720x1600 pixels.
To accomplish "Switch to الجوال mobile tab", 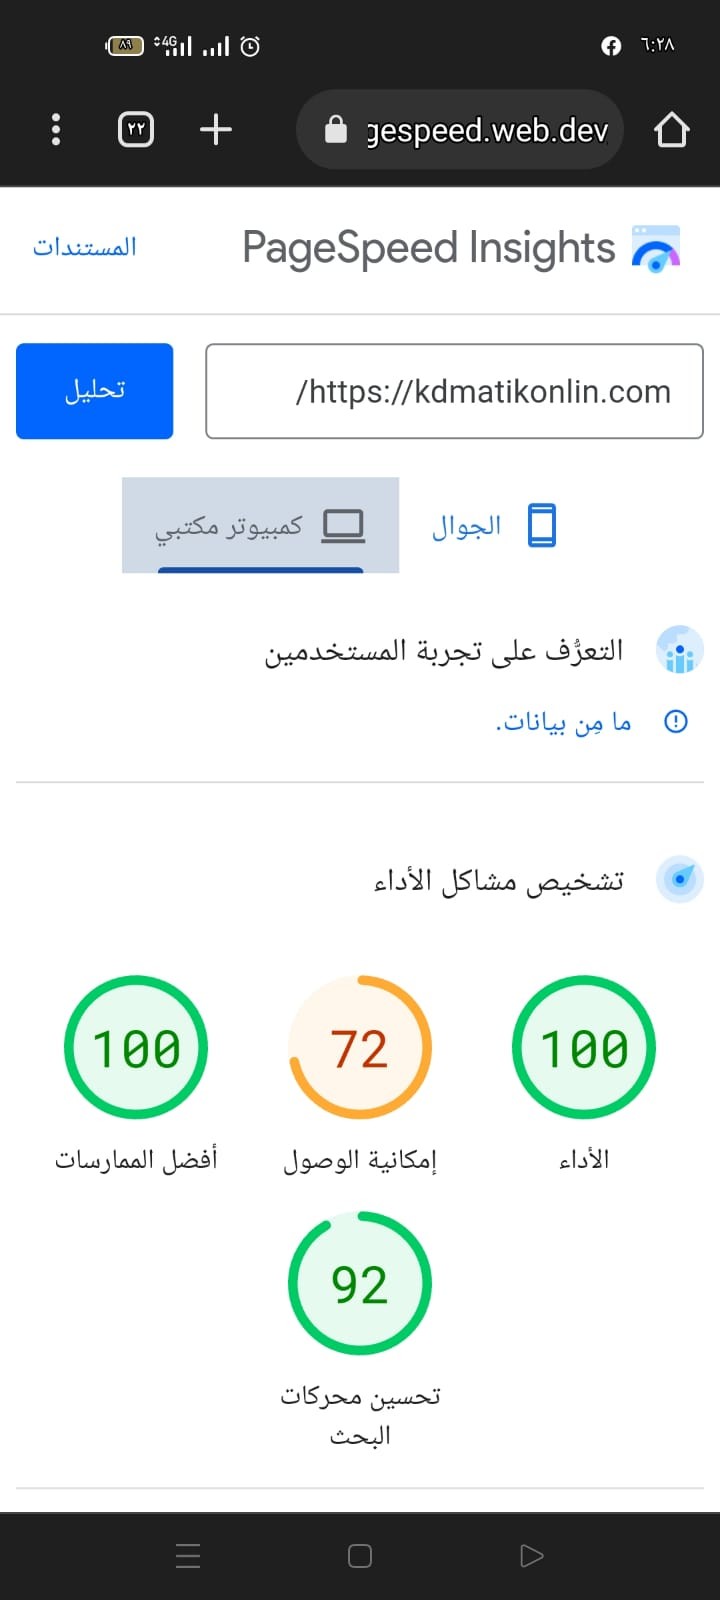I will [x=494, y=526].
